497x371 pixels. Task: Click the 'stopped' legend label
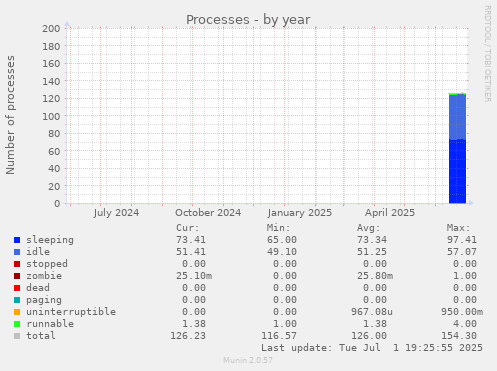47,264
